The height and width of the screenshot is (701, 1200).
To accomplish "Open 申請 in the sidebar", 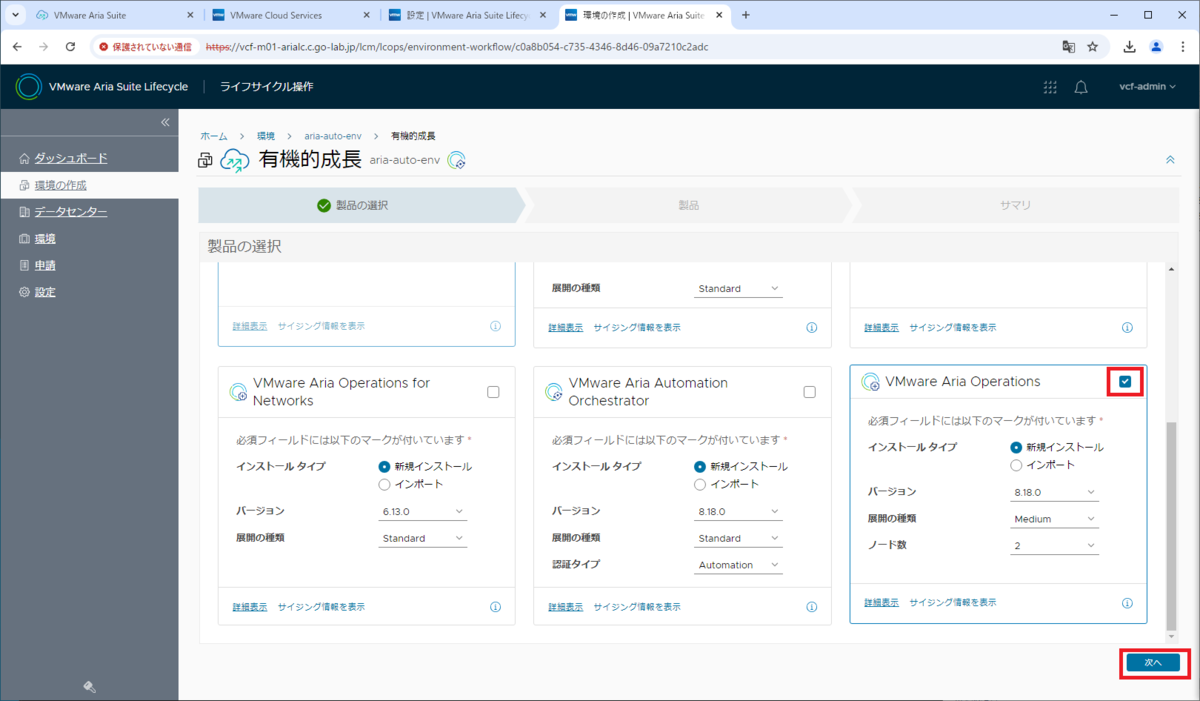I will tap(45, 266).
